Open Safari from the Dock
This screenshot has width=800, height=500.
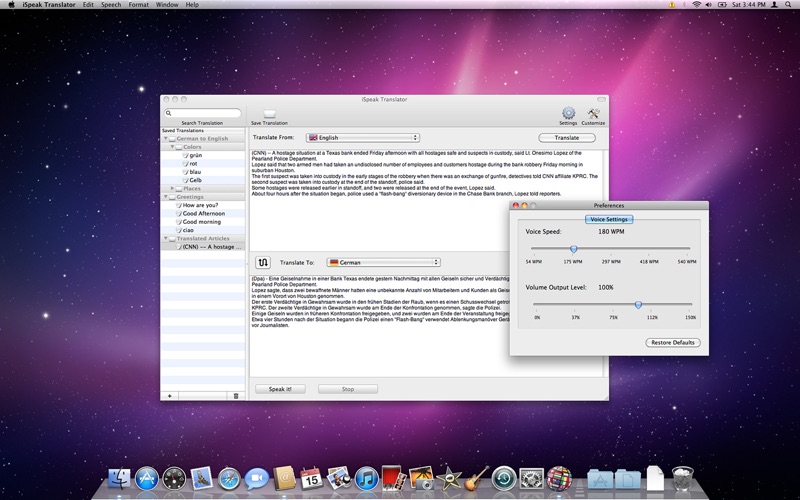coord(229,479)
